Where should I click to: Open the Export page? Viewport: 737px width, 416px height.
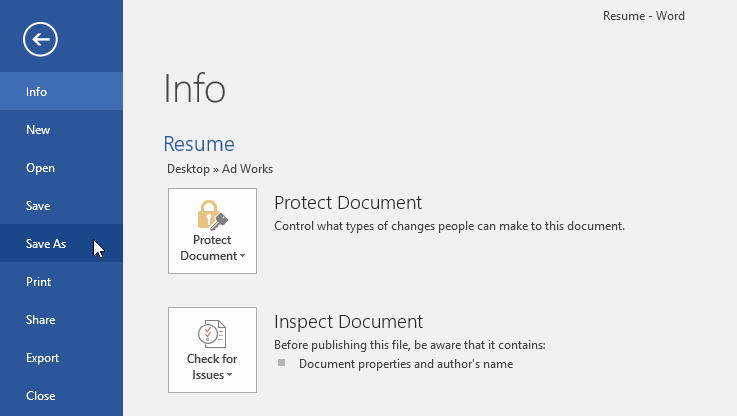tap(42, 358)
